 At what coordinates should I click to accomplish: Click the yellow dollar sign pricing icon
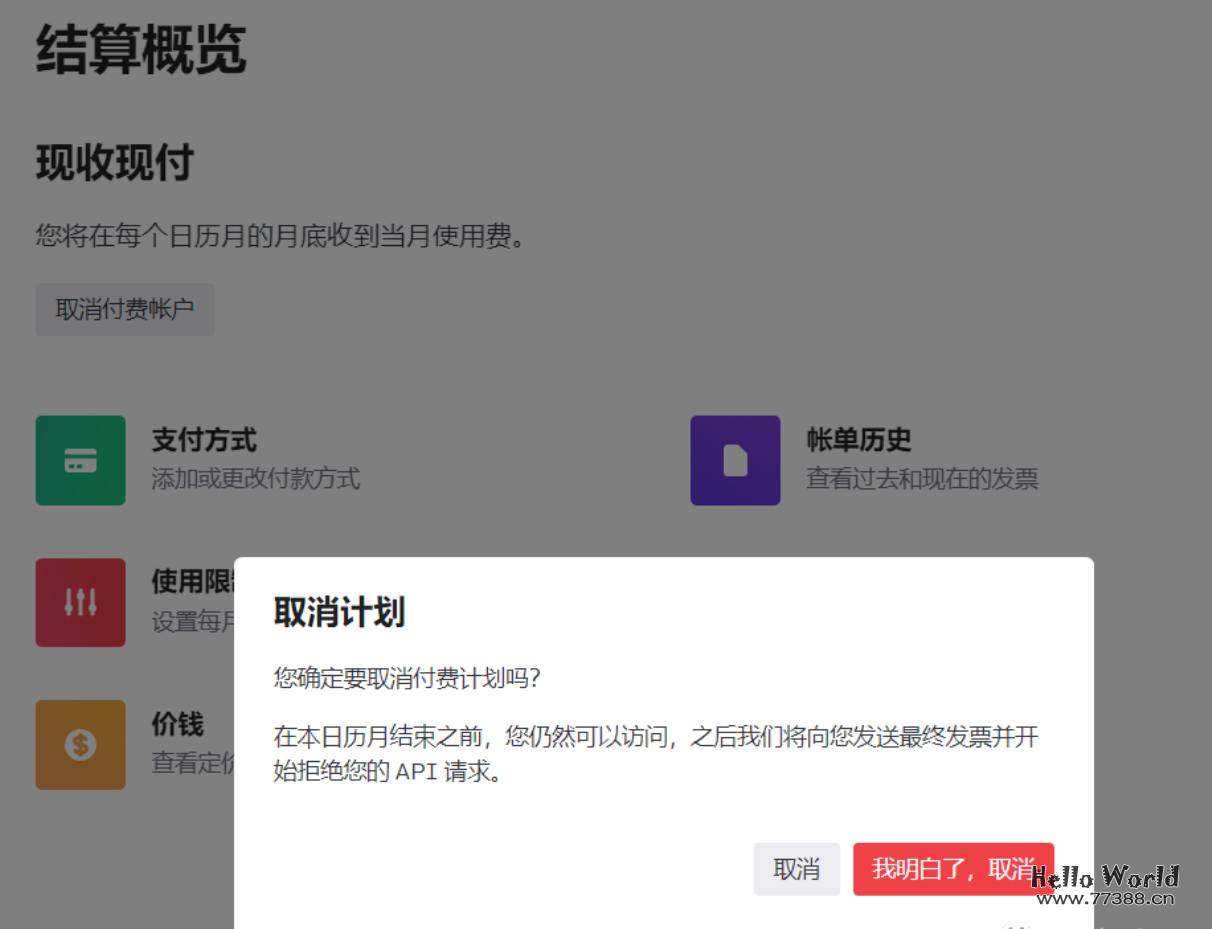tap(80, 744)
